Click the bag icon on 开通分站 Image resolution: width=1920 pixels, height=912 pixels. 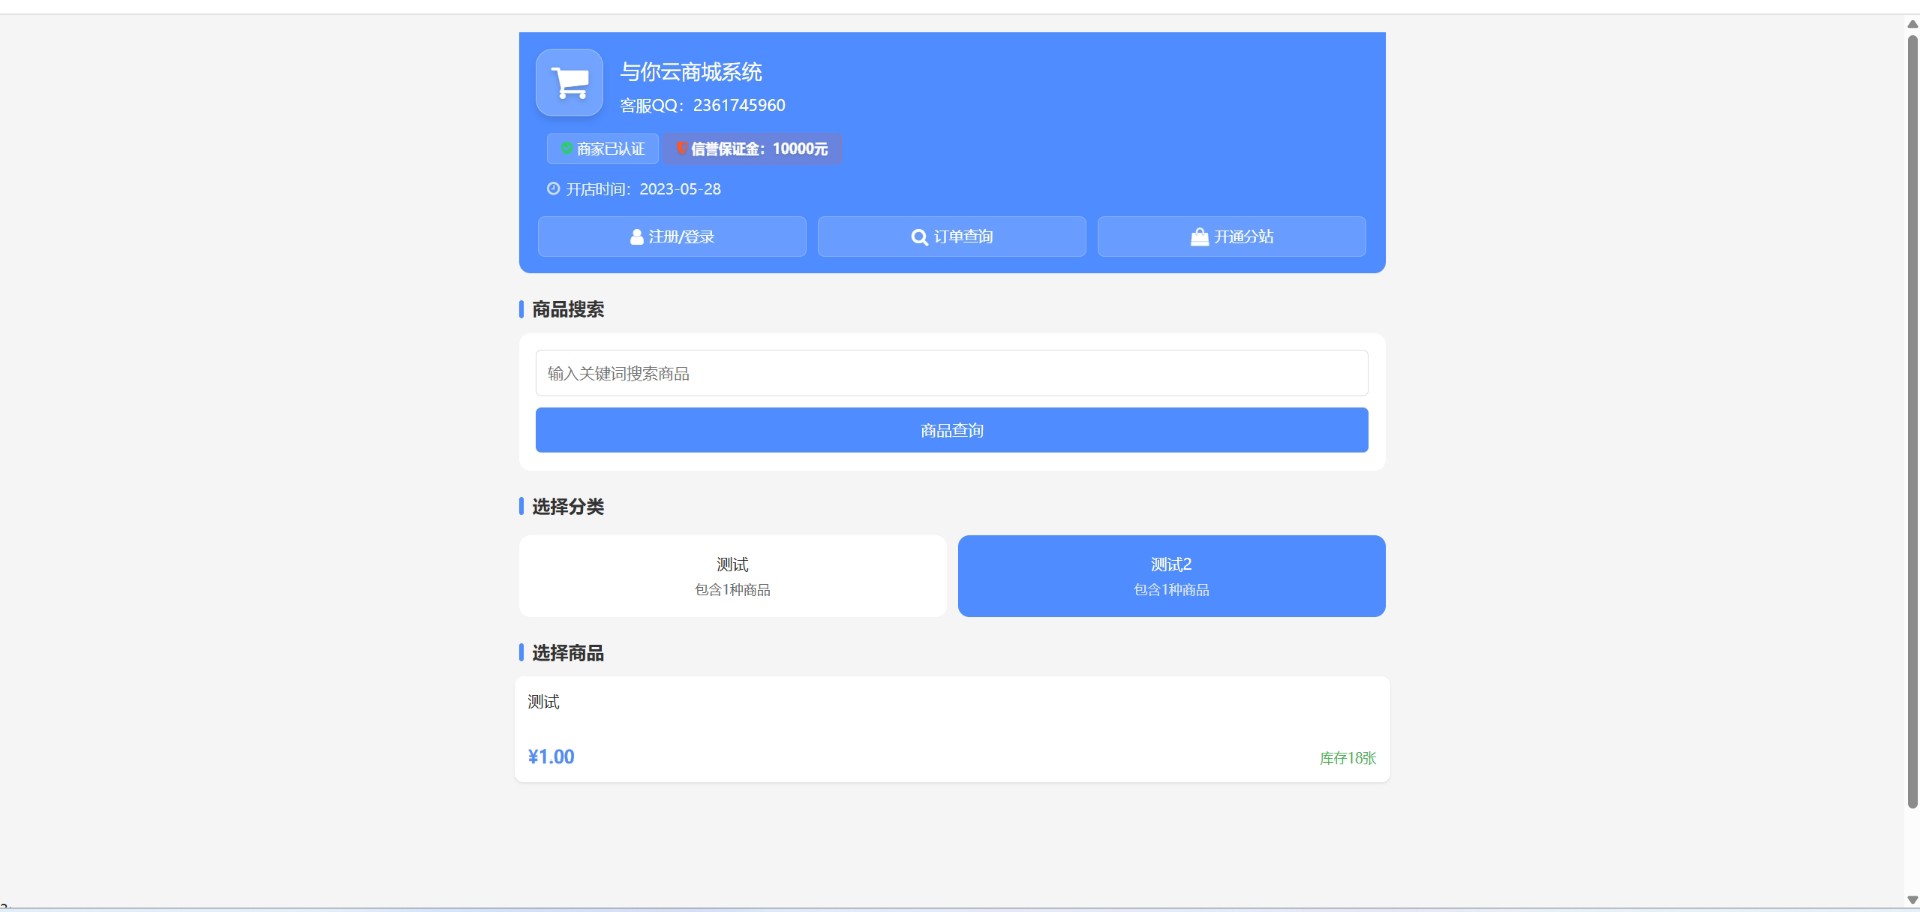[x=1200, y=237]
